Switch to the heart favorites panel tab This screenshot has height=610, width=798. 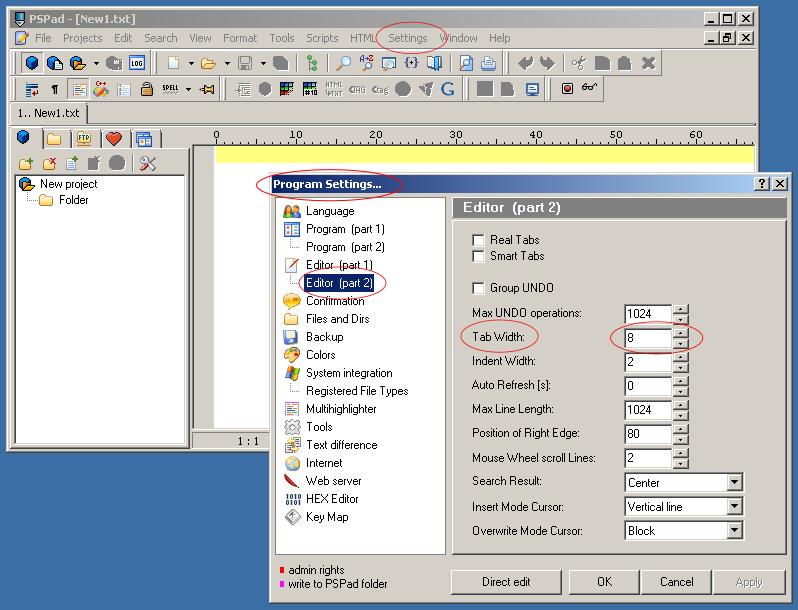(113, 138)
